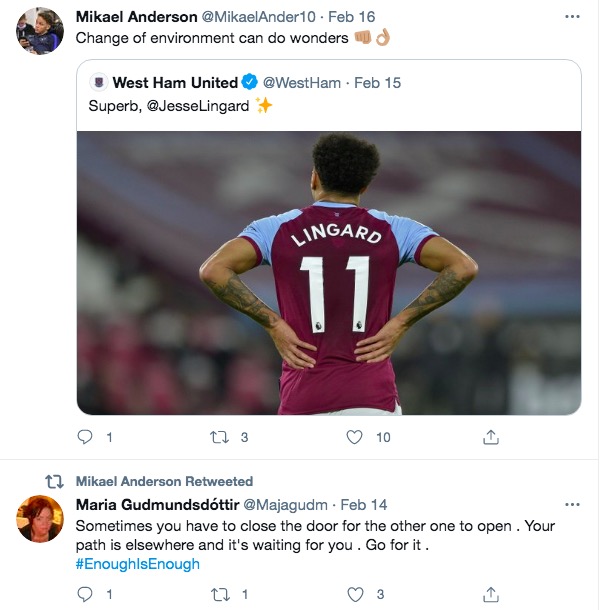
Task: Retweet Maria Gudmundsdóttir's tweet
Action: [220, 594]
